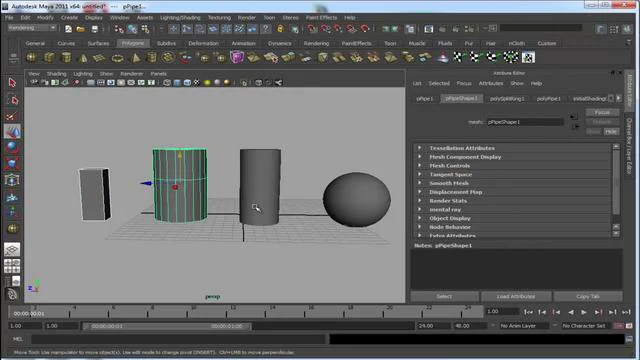Image resolution: width=640 pixels, height=360 pixels.
Task: Create a polygon cone from shelf
Action: [x=83, y=58]
